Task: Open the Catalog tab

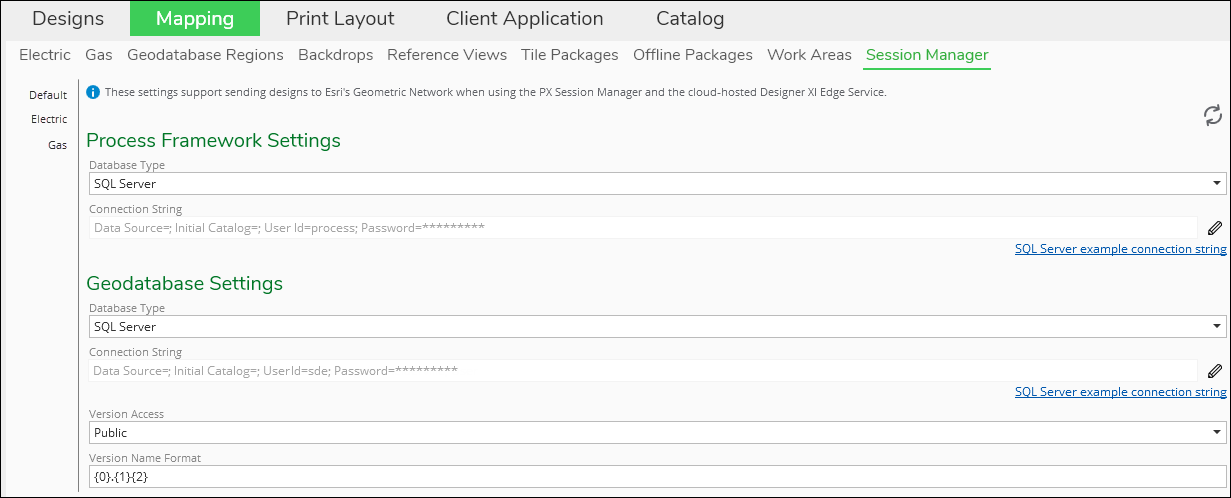Action: [690, 19]
